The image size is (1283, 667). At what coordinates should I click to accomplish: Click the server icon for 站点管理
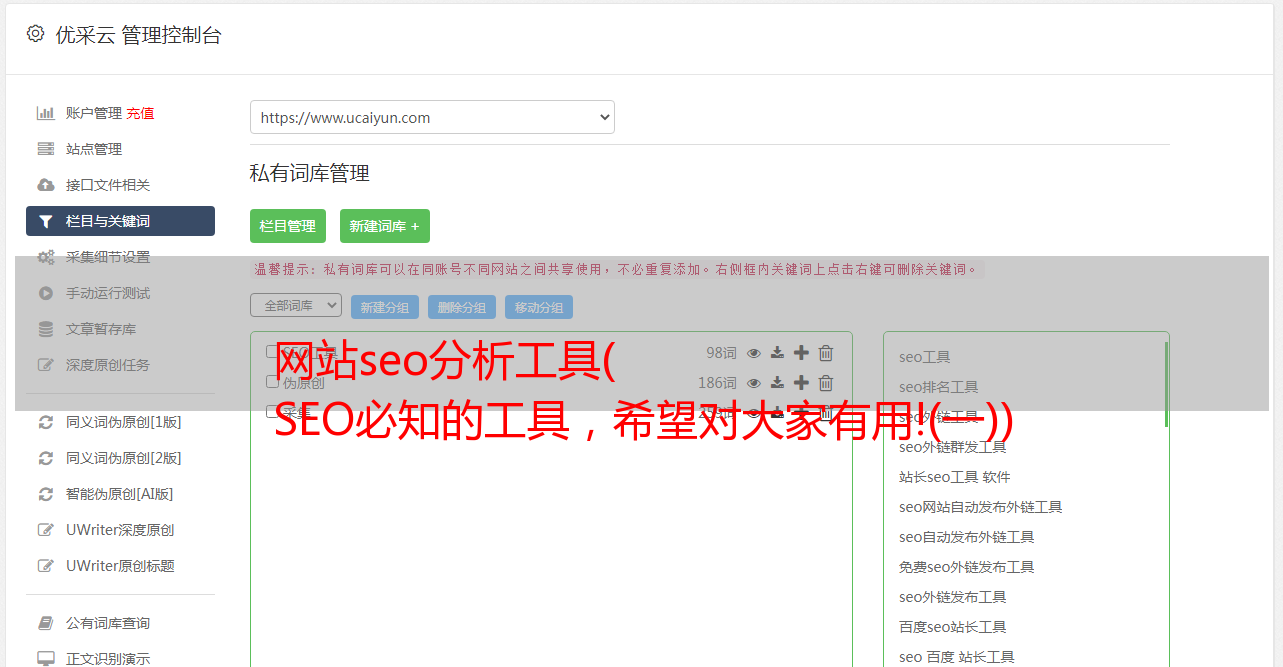pos(45,149)
